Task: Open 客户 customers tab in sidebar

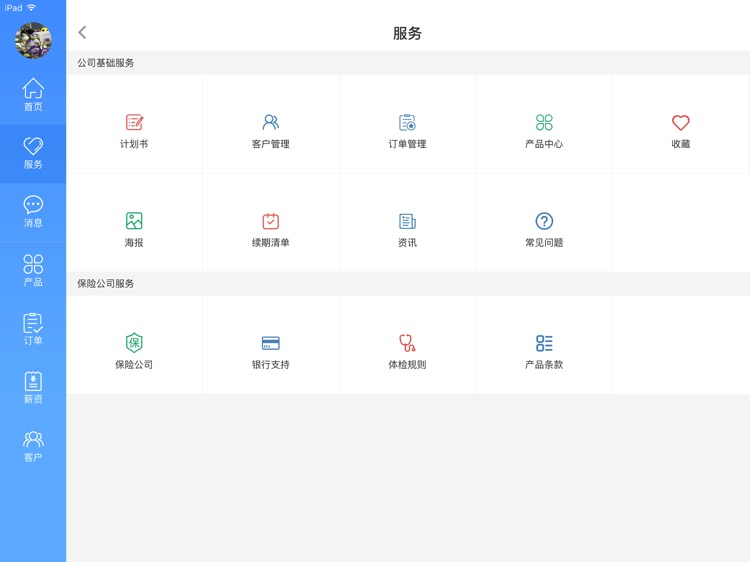Action: pos(33,446)
